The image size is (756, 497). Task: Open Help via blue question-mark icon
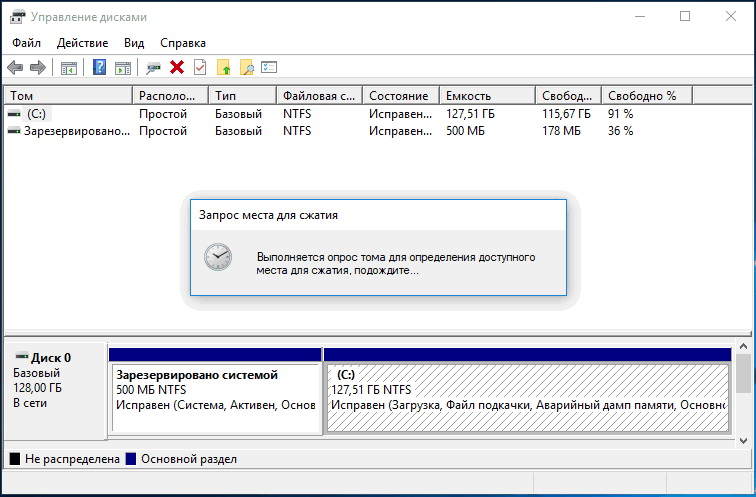[x=99, y=67]
